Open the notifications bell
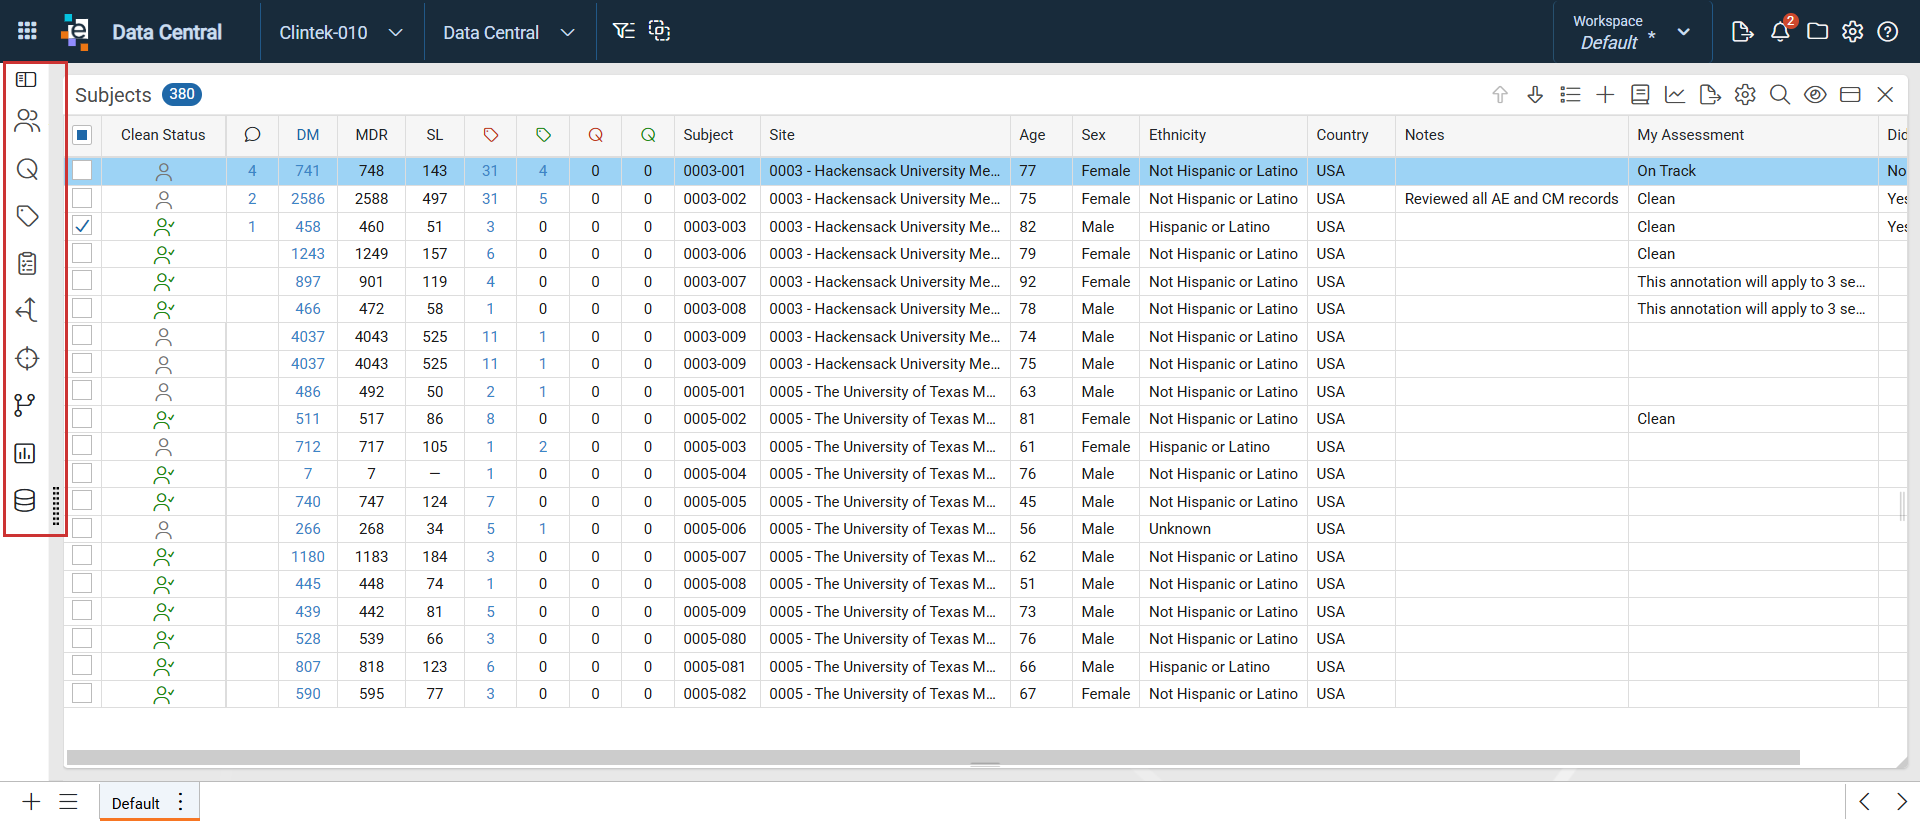The height and width of the screenshot is (821, 1920). coord(1780,31)
